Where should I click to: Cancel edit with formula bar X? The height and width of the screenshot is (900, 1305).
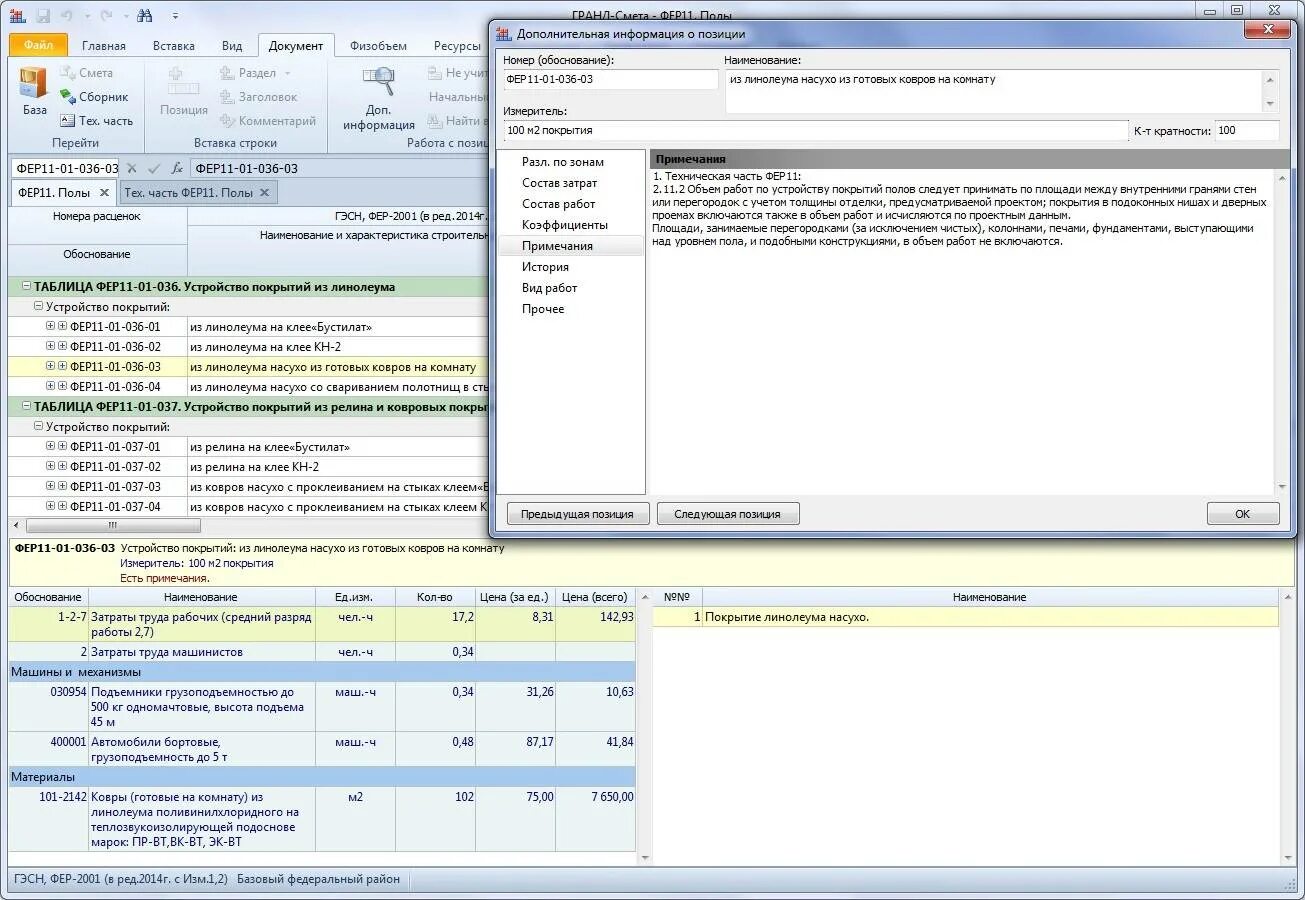(132, 168)
